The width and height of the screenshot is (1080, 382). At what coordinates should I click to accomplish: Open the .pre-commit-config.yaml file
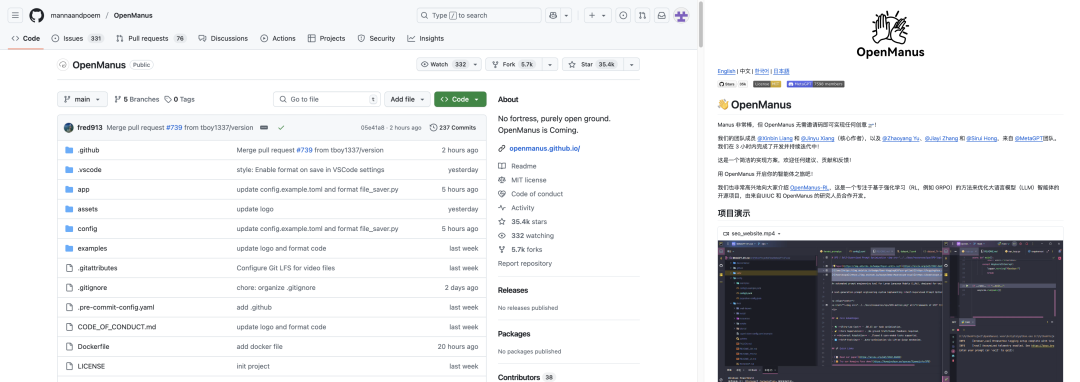[116, 308]
